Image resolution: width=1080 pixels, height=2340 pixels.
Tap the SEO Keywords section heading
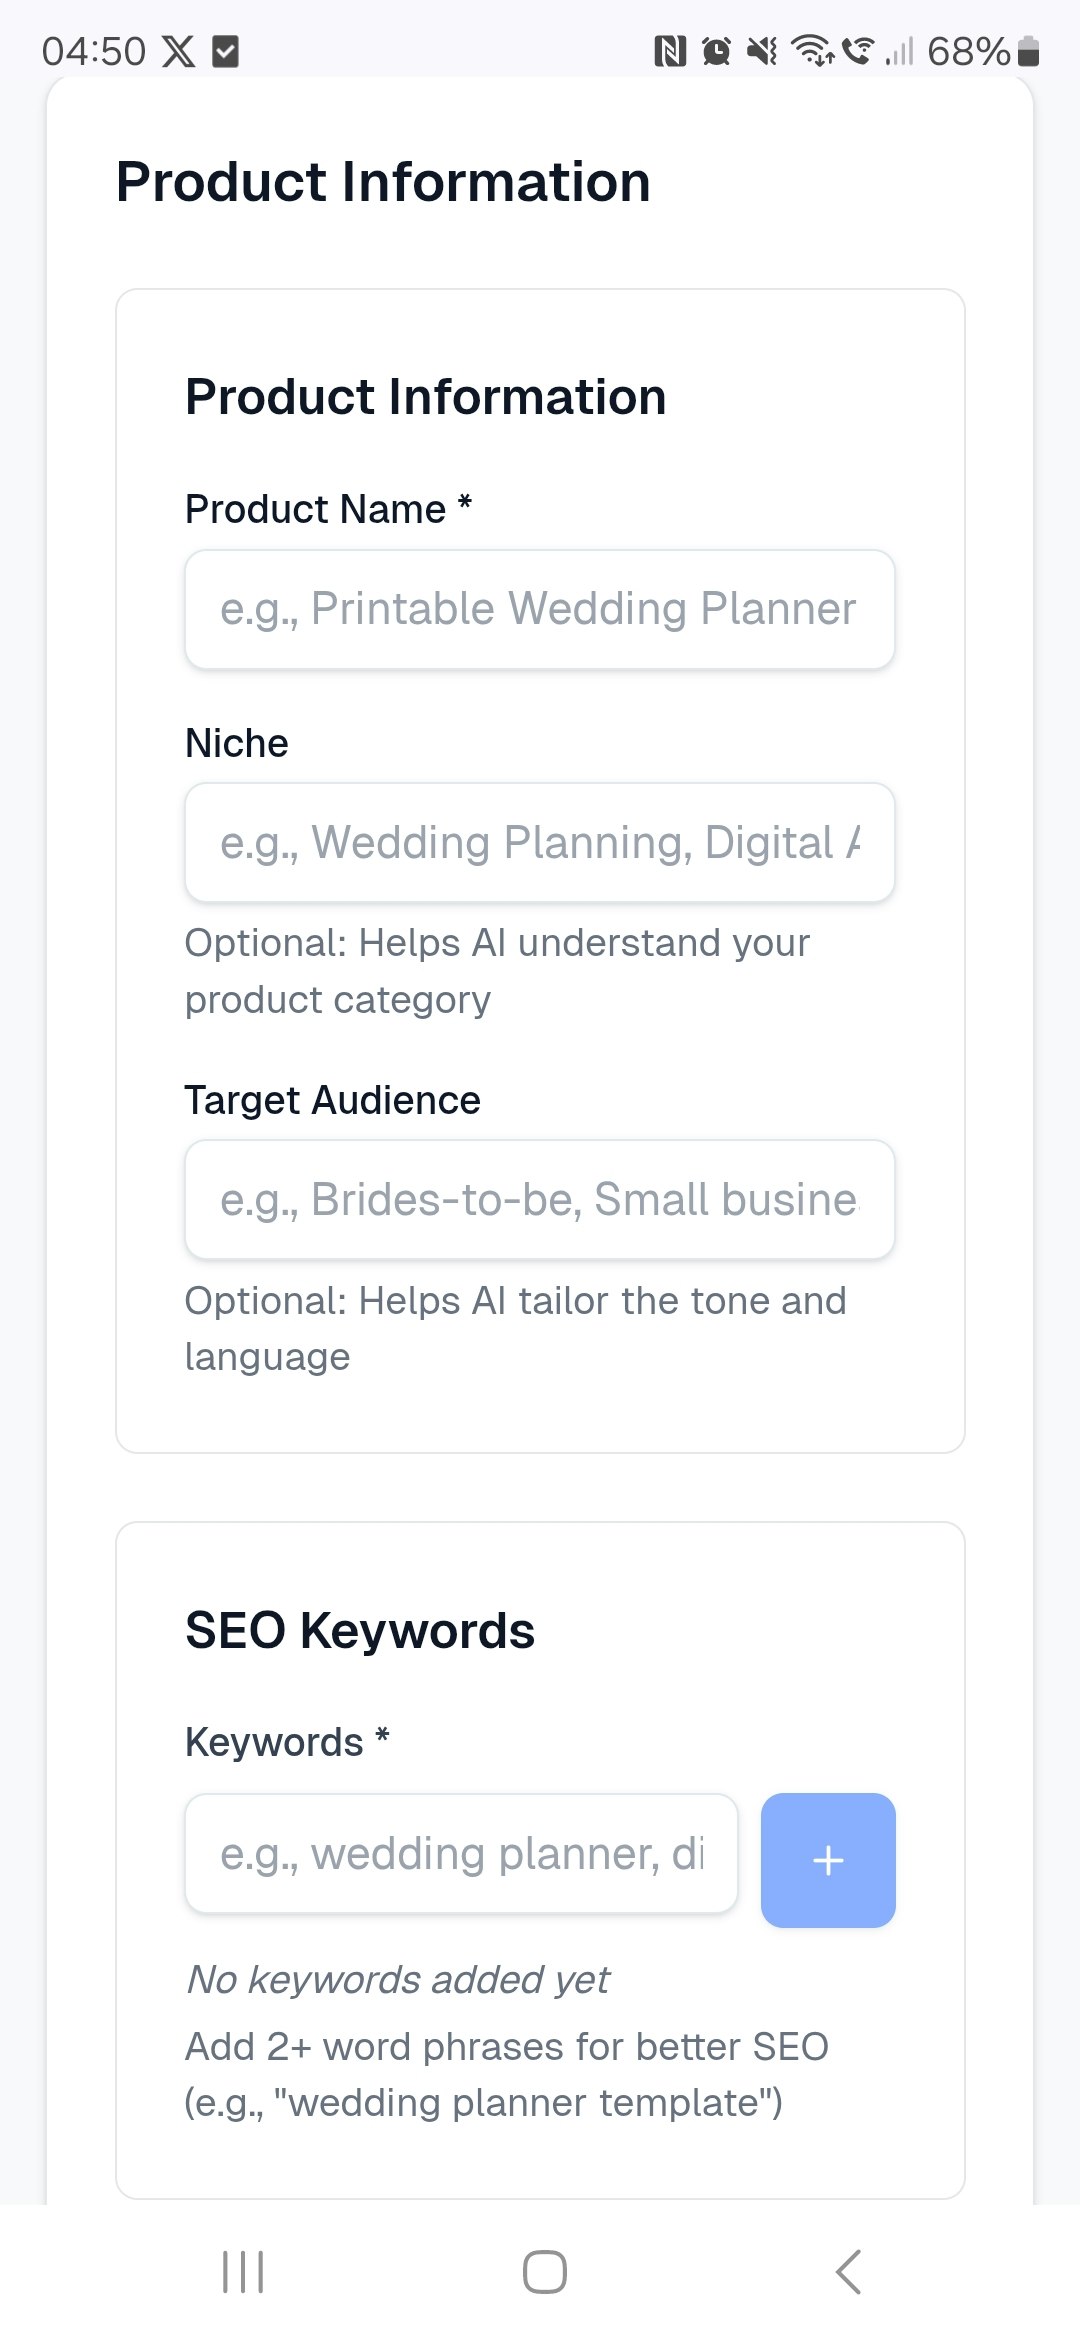360,1631
